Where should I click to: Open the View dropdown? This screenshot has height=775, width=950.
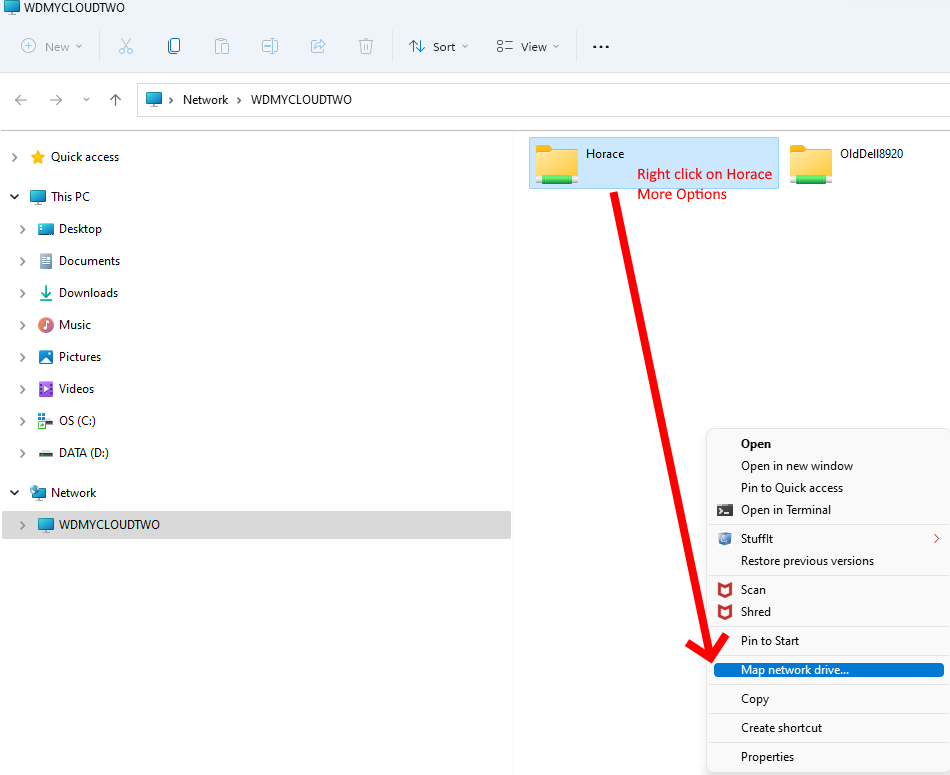528,47
